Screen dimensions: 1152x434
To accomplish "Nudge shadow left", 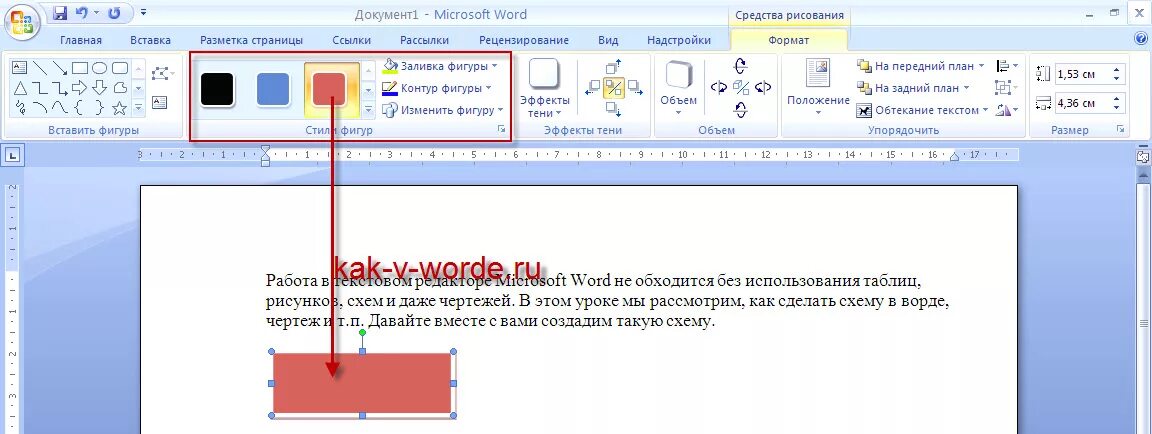I will click(593, 89).
